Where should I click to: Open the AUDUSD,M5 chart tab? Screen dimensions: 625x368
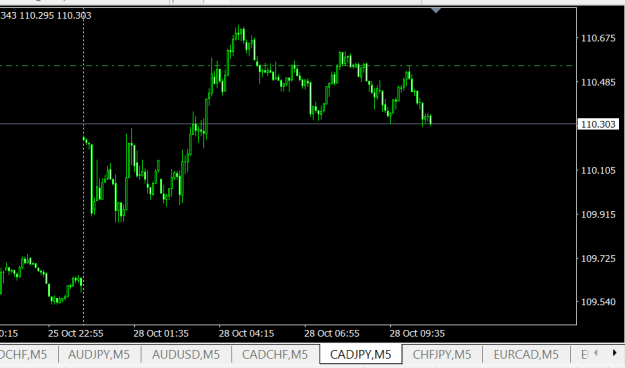click(186, 354)
